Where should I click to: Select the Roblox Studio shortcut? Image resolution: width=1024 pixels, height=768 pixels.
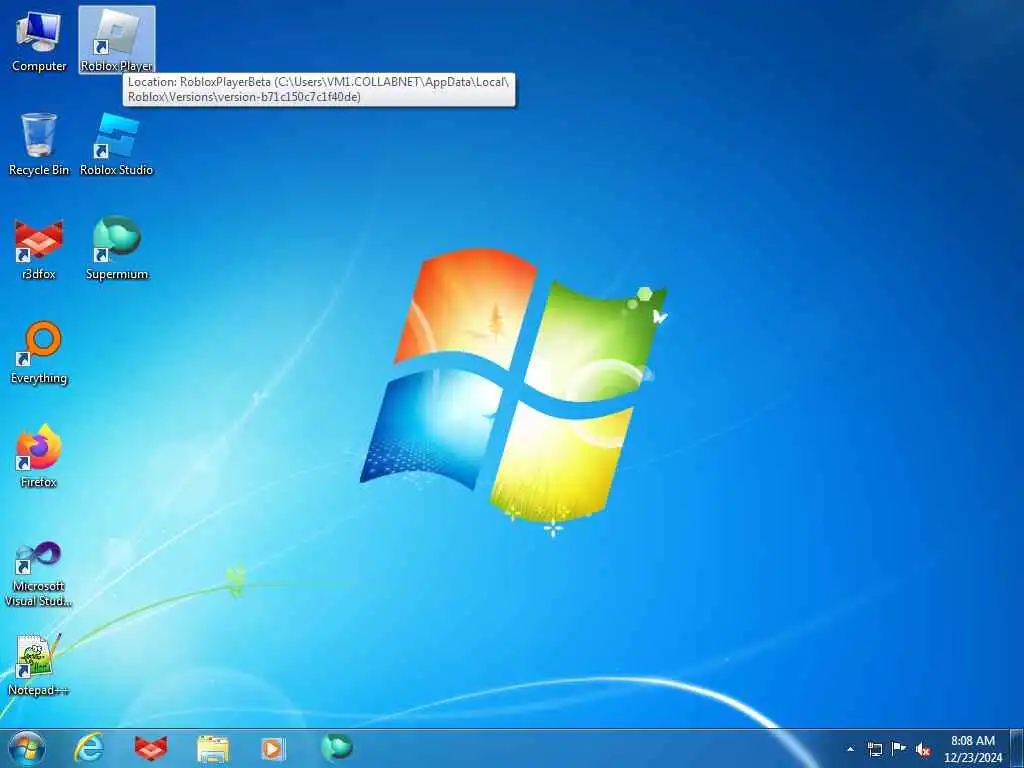[x=117, y=144]
